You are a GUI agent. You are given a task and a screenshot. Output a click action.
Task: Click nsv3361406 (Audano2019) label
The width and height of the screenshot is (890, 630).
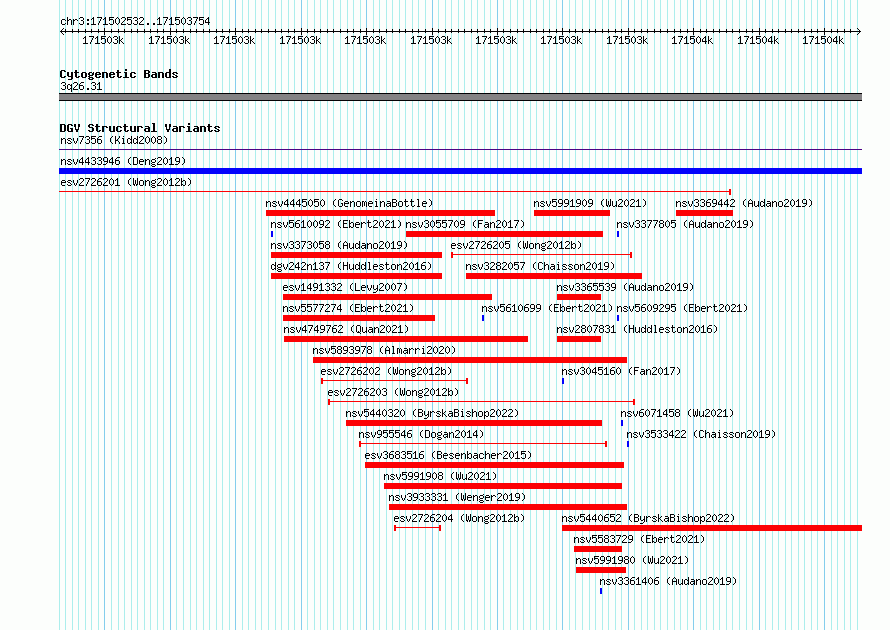click(x=668, y=581)
